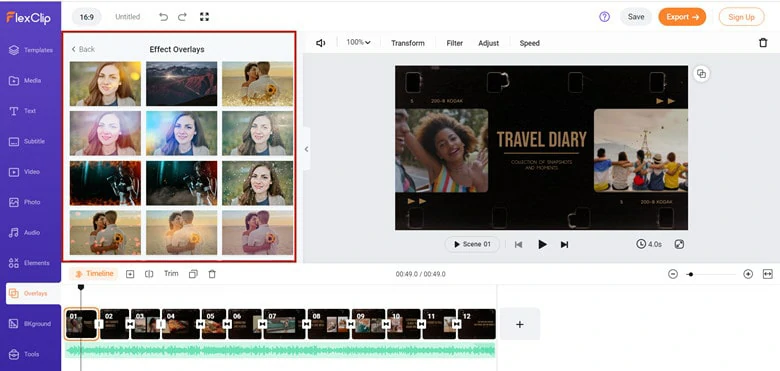Delete the scene using the timeline trash icon
Screen dimensions: 780x371
click(212, 274)
